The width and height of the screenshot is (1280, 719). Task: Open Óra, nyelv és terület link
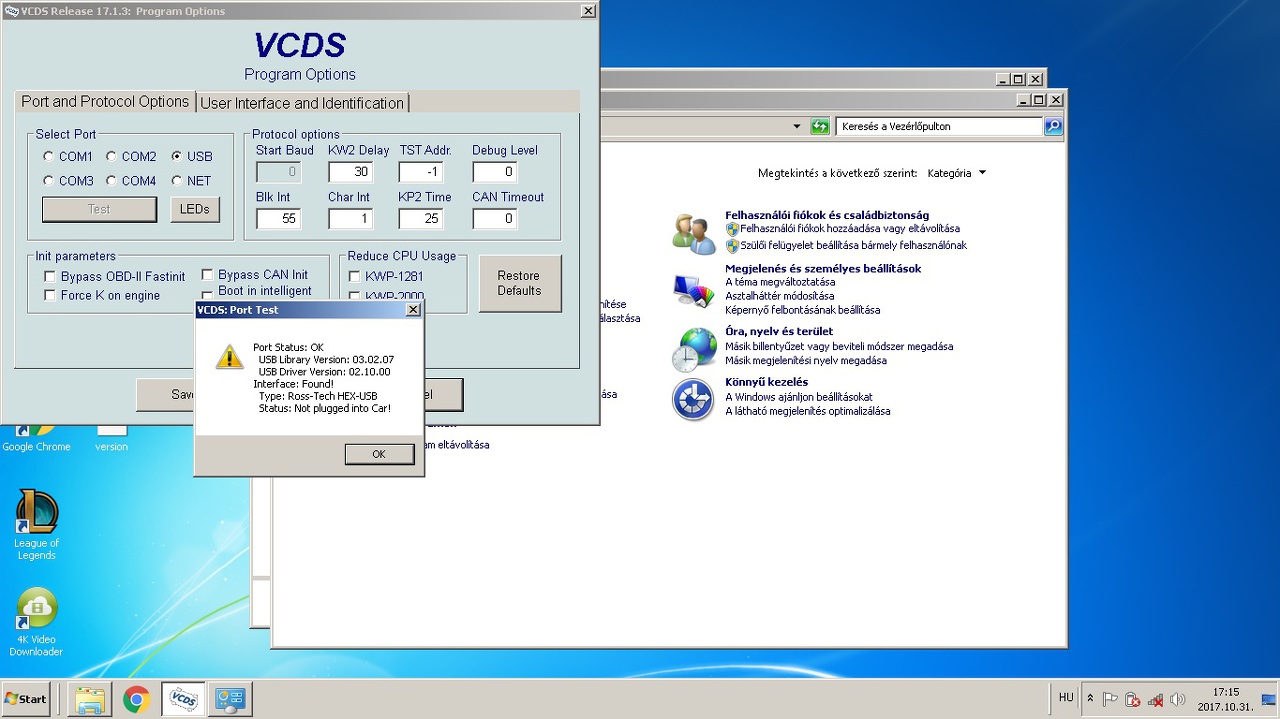coord(779,331)
